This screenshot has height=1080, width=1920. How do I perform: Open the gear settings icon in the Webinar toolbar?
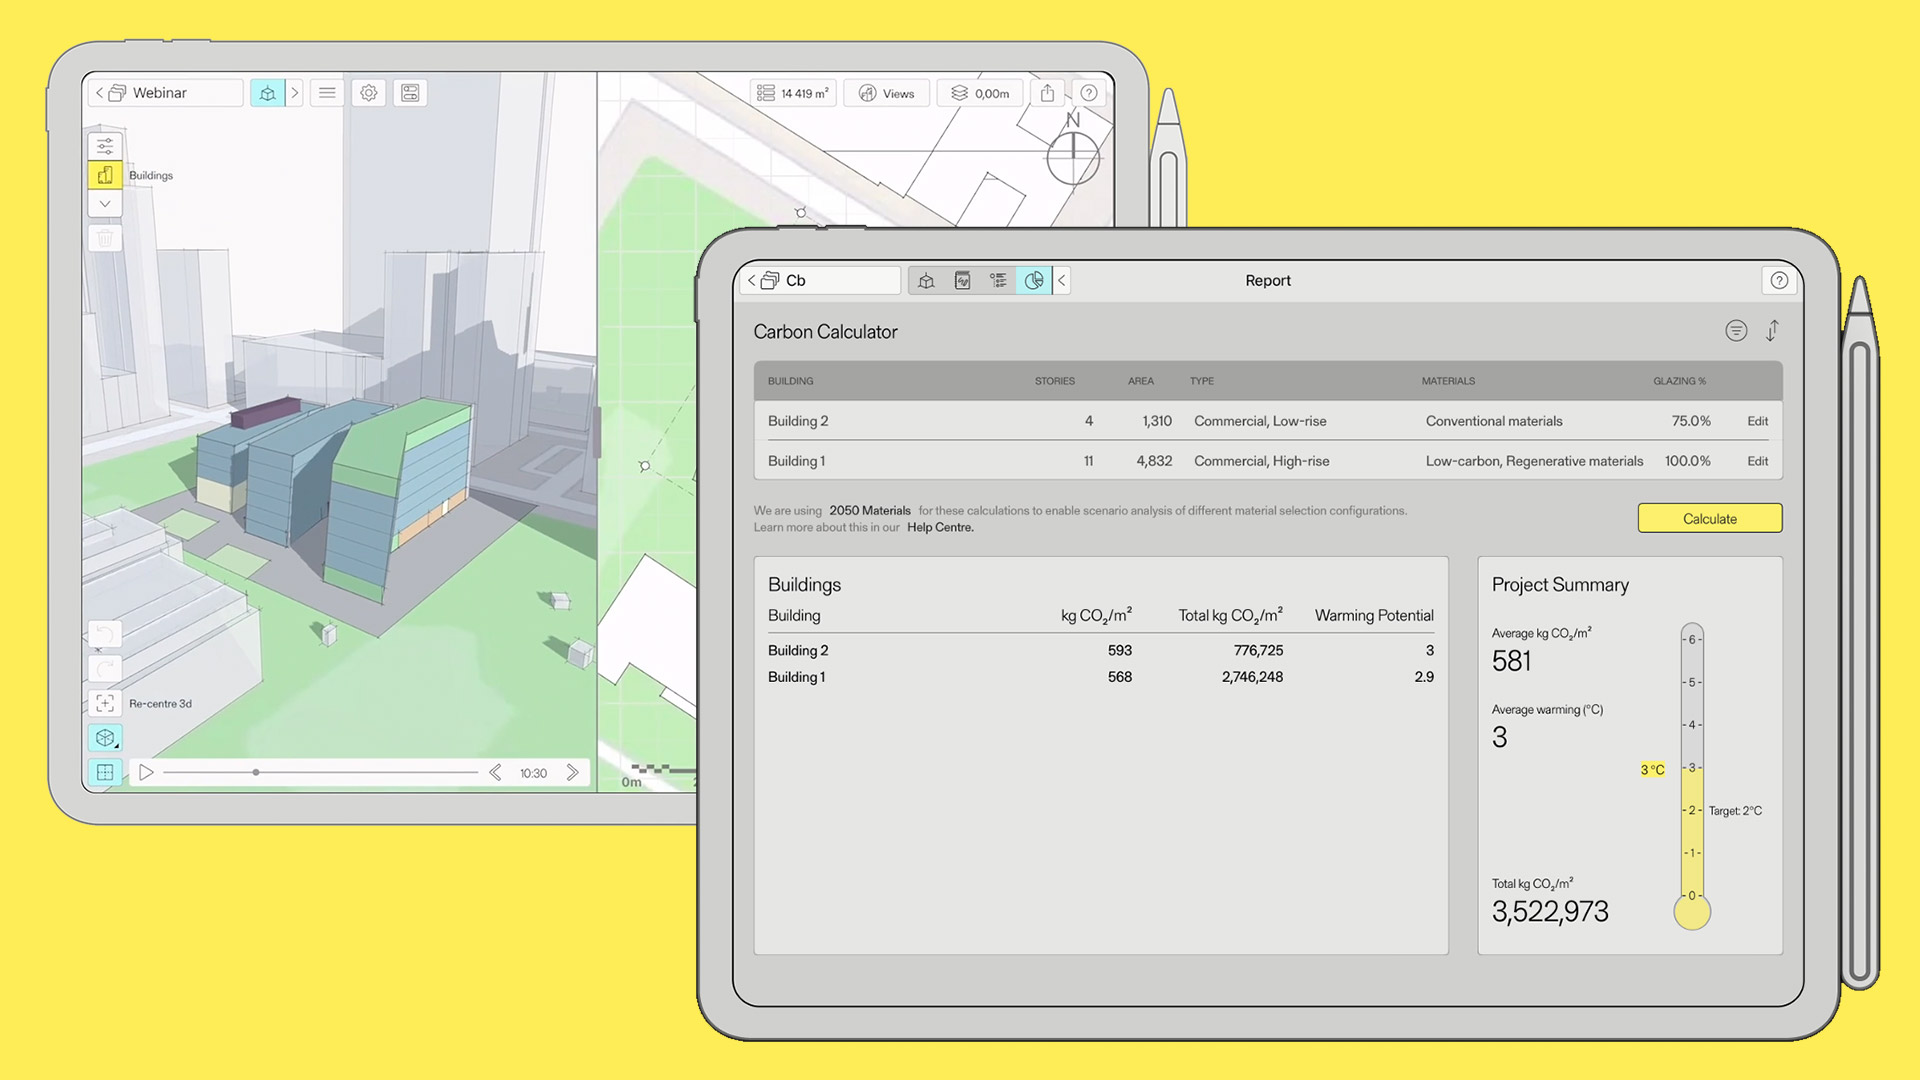pyautogui.click(x=369, y=93)
